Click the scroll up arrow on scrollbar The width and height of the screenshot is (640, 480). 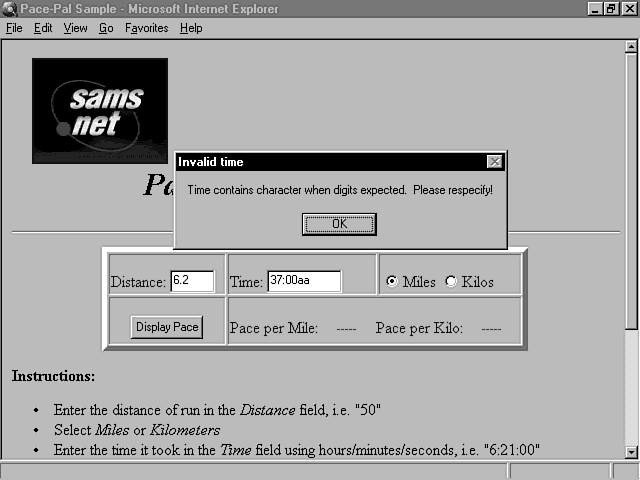click(x=630, y=46)
